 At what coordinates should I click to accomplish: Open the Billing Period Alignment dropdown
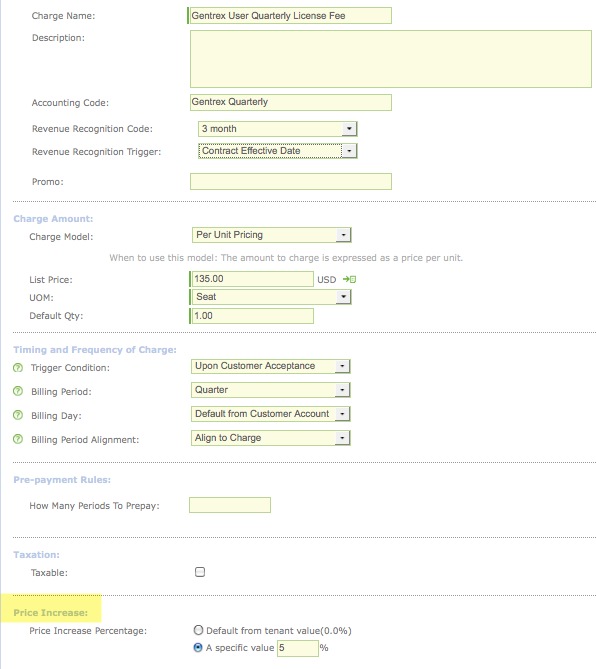pyautogui.click(x=270, y=438)
